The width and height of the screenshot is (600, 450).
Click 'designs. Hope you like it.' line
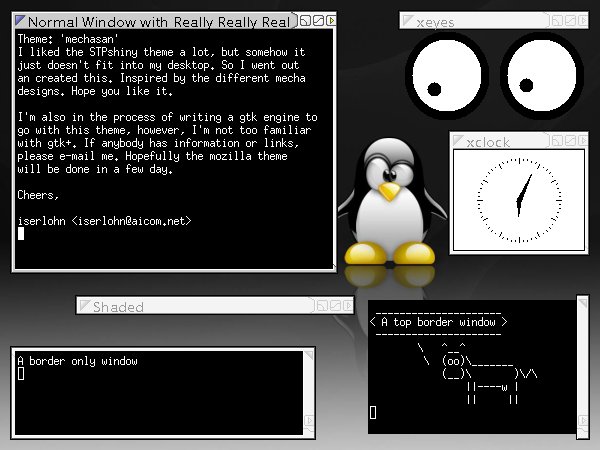click(x=95, y=91)
